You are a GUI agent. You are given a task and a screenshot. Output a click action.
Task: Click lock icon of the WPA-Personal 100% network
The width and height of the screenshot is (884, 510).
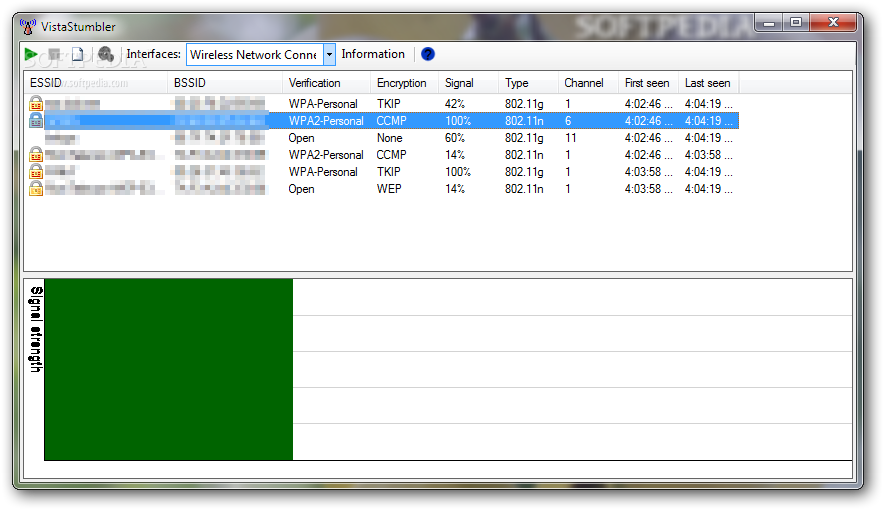pyautogui.click(x=36, y=171)
